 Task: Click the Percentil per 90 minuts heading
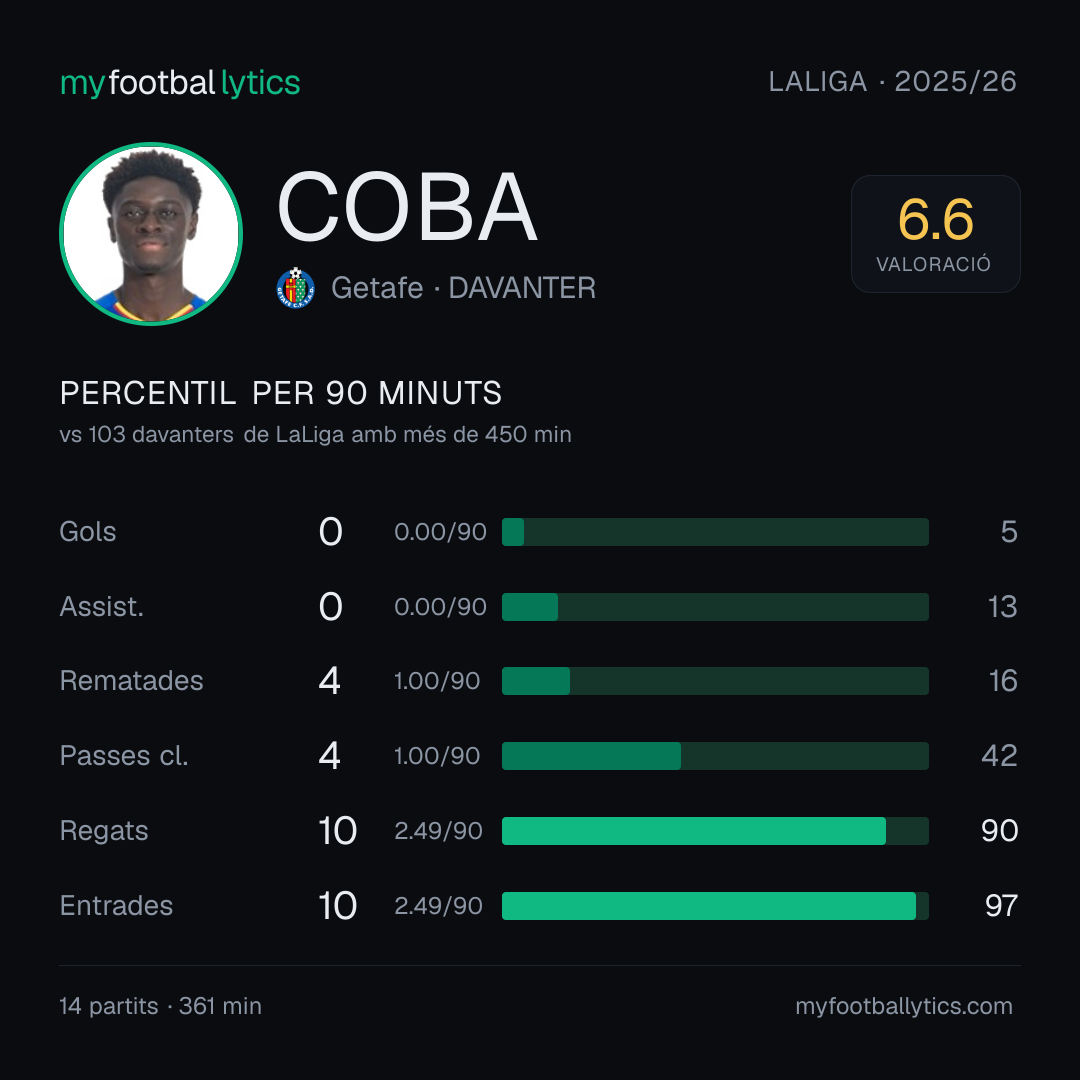(280, 393)
